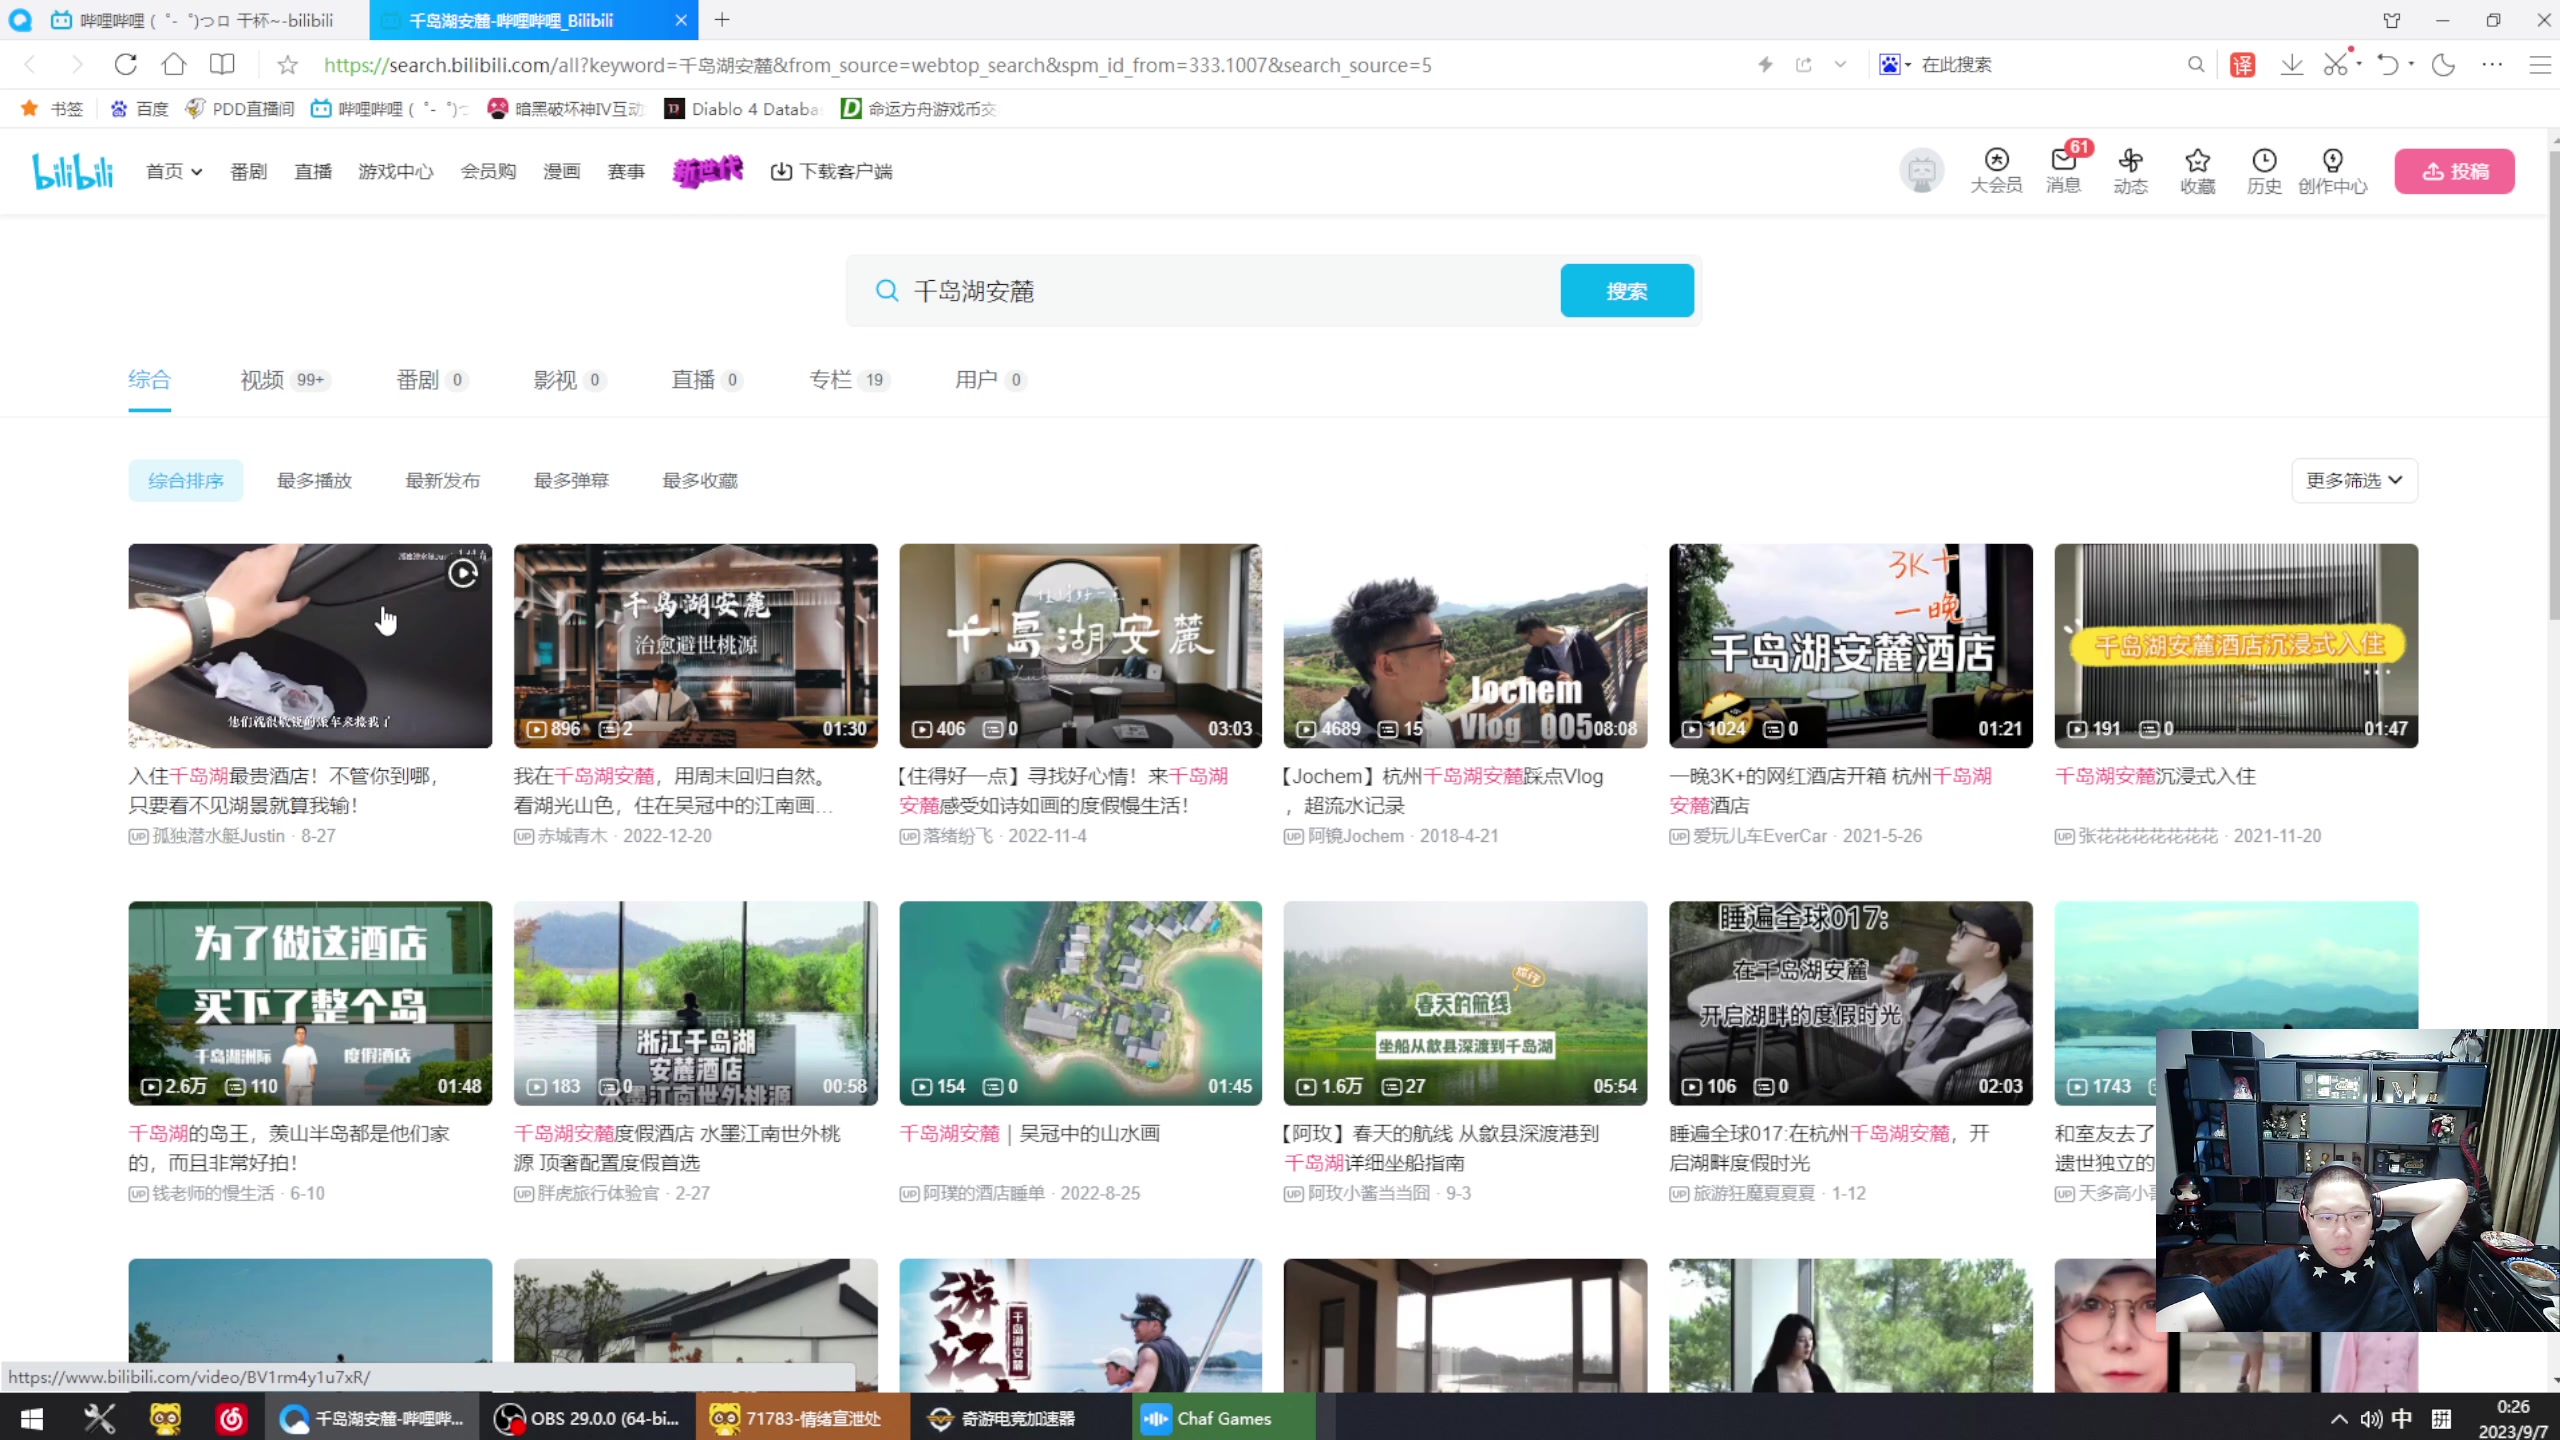Open the 大会员 icon
This screenshot has height=1440, width=2560.
coord(1996,171)
